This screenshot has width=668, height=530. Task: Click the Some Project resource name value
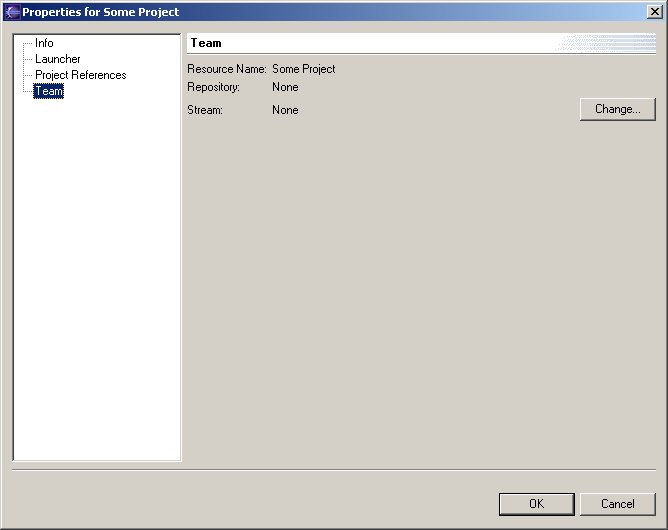(304, 69)
